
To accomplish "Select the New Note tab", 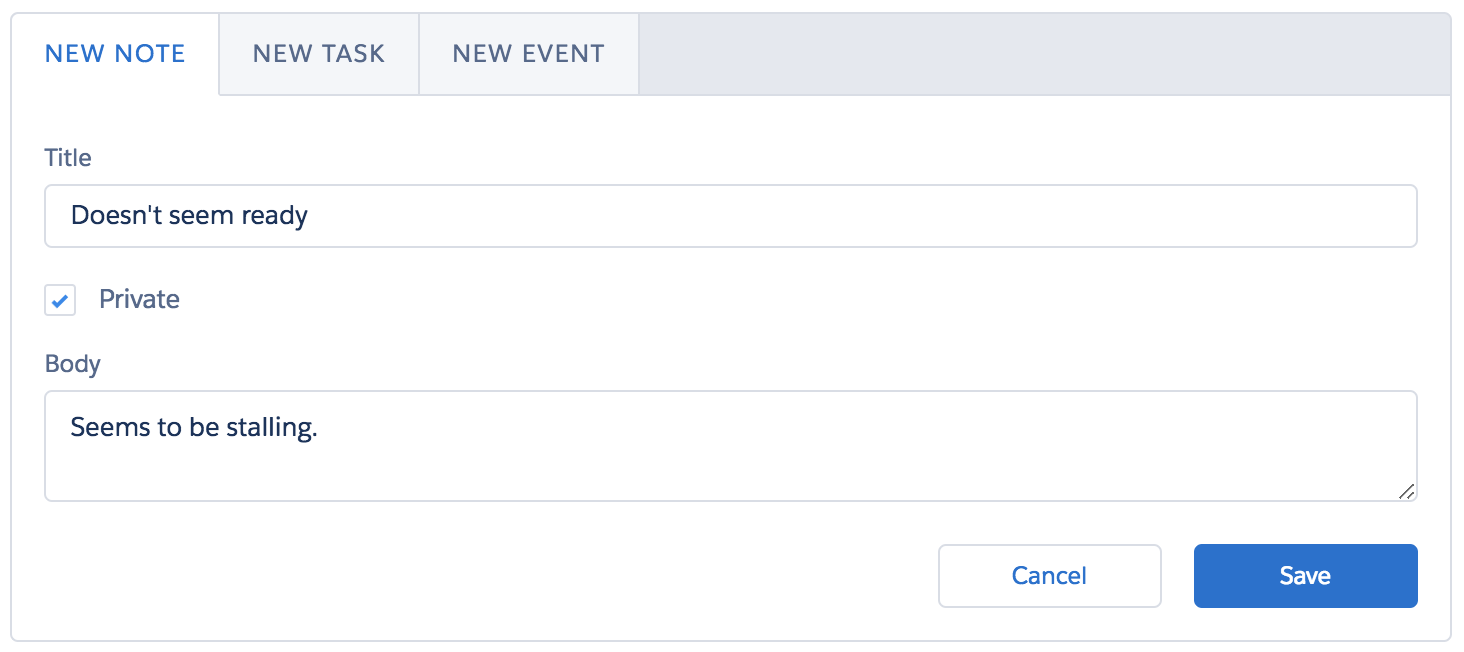I will point(115,54).
